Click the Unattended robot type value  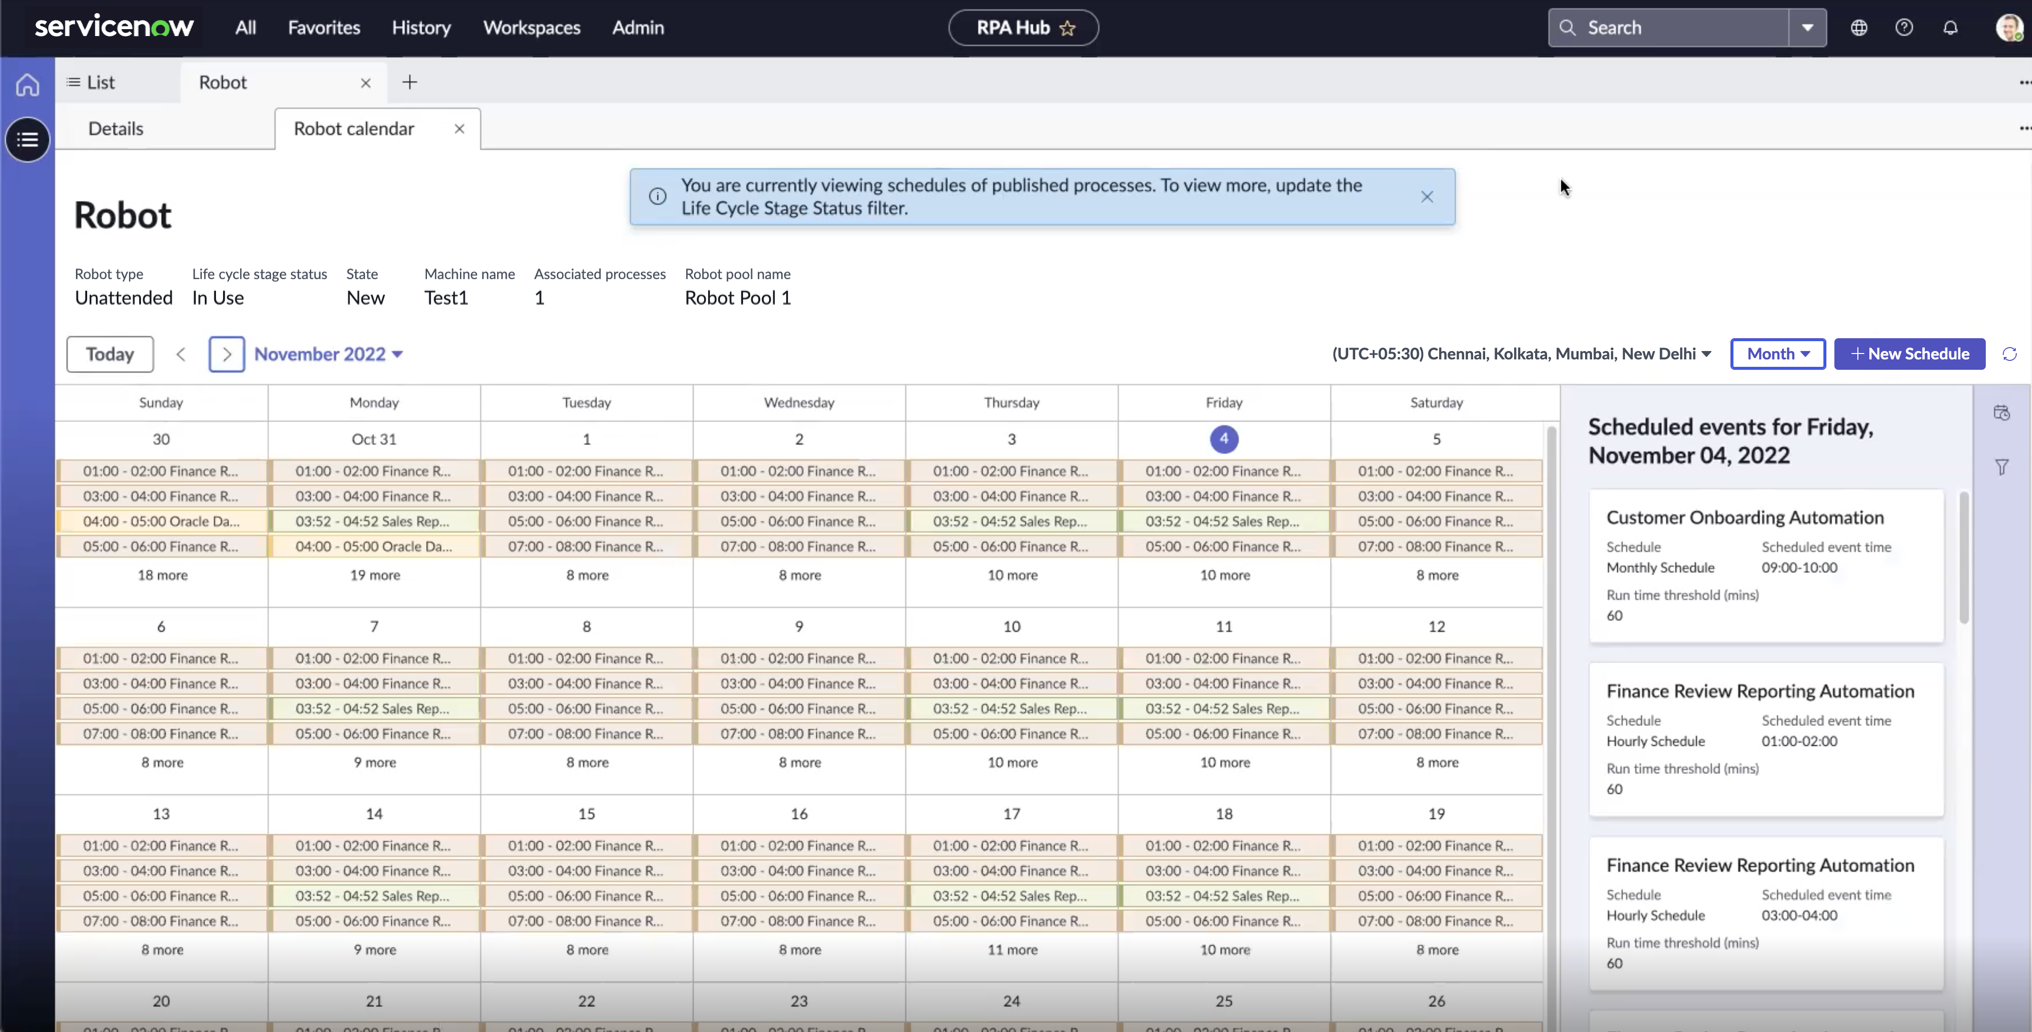pos(124,298)
